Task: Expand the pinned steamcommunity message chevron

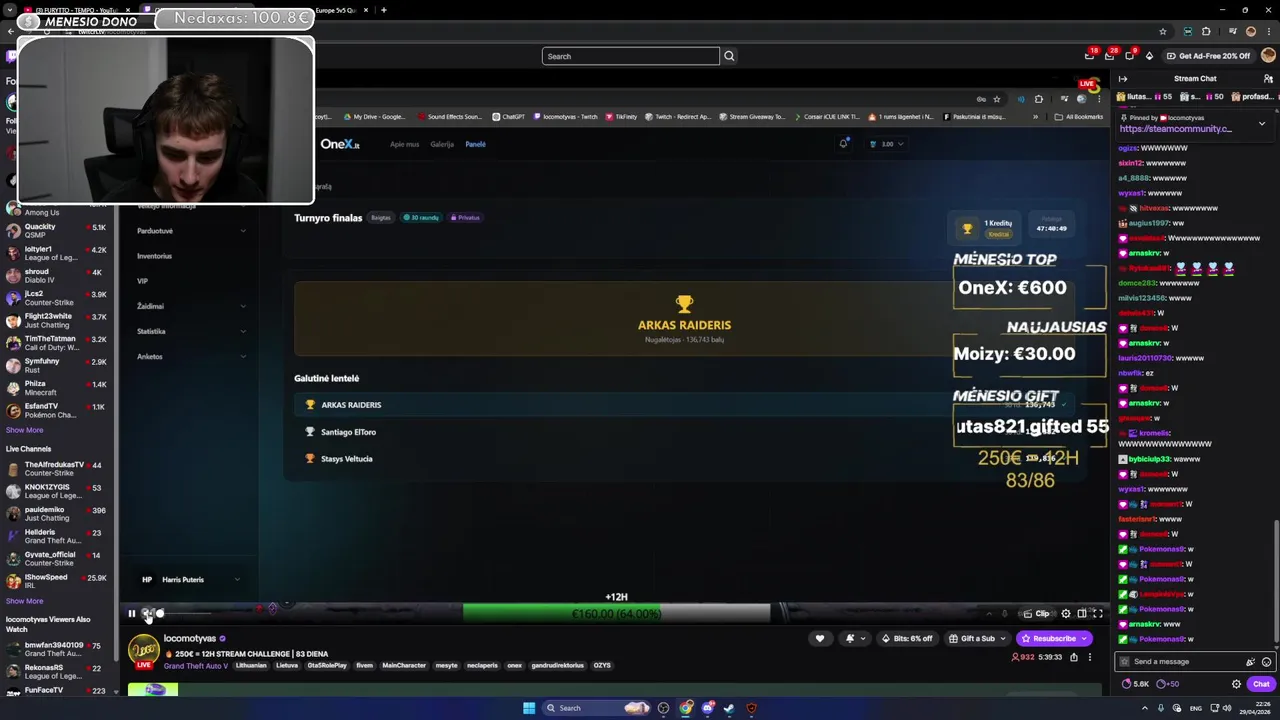Action: click(x=1261, y=123)
